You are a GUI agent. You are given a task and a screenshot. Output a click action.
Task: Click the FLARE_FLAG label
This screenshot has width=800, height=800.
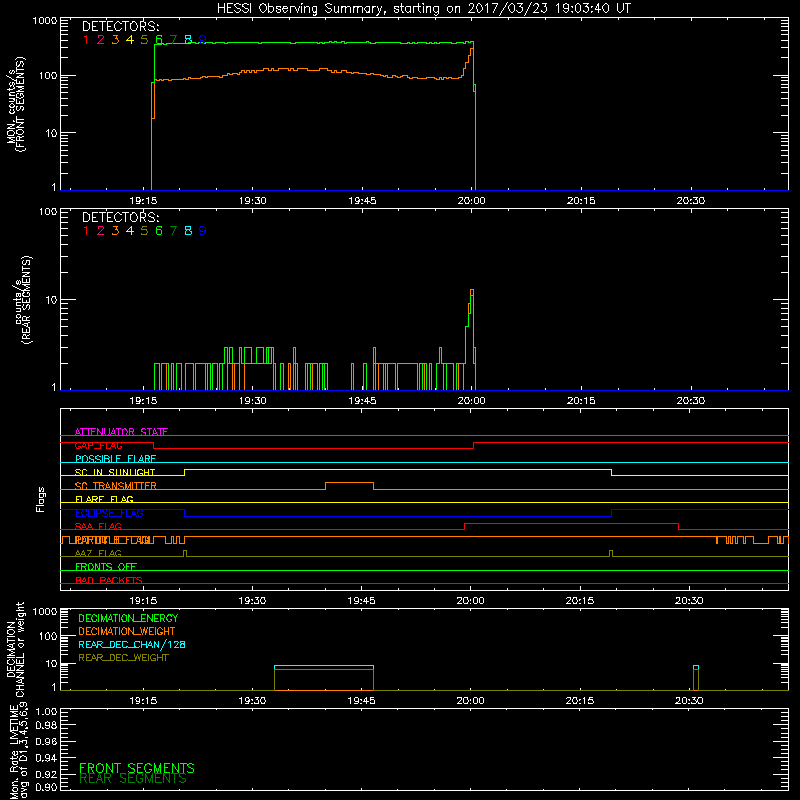pyautogui.click(x=104, y=499)
